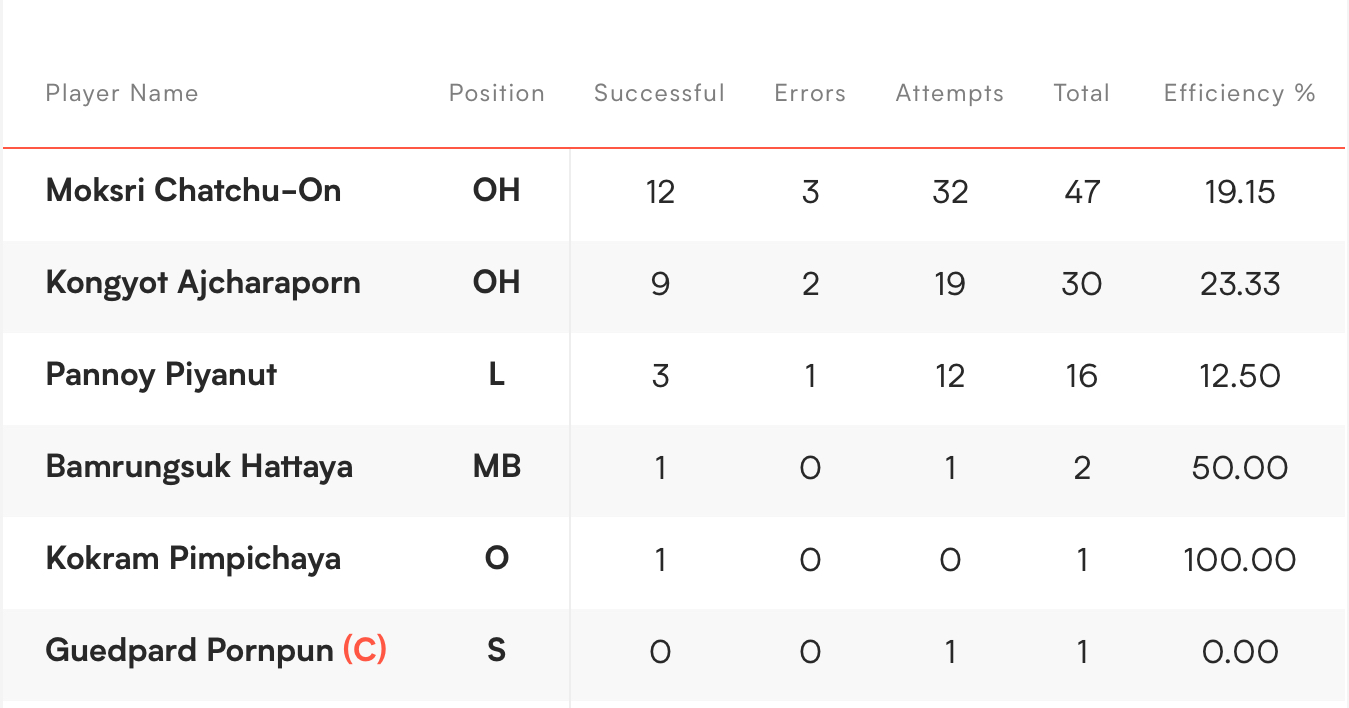Sort by Total column header
The height and width of the screenshot is (708, 1349).
[1081, 94]
